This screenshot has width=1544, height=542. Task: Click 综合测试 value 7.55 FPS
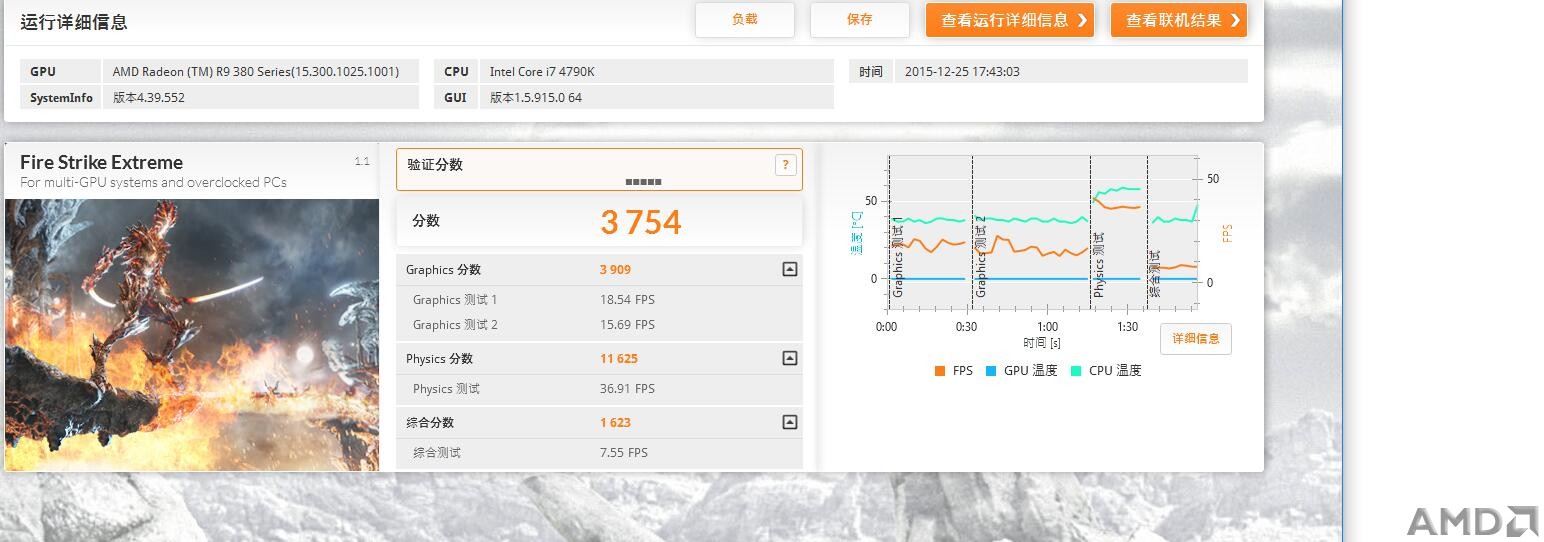click(624, 453)
